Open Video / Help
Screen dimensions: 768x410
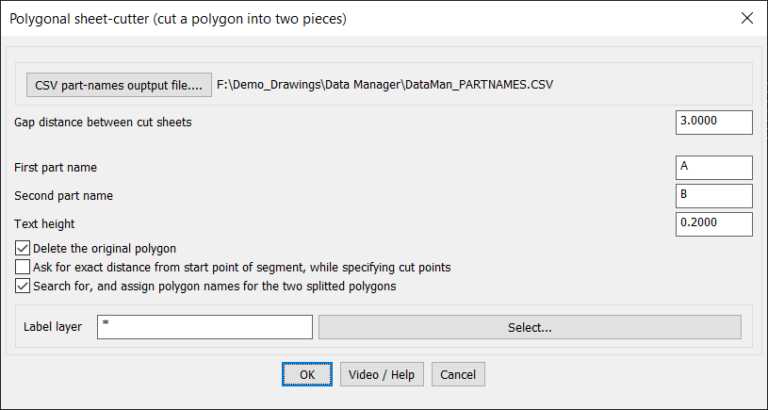click(382, 374)
